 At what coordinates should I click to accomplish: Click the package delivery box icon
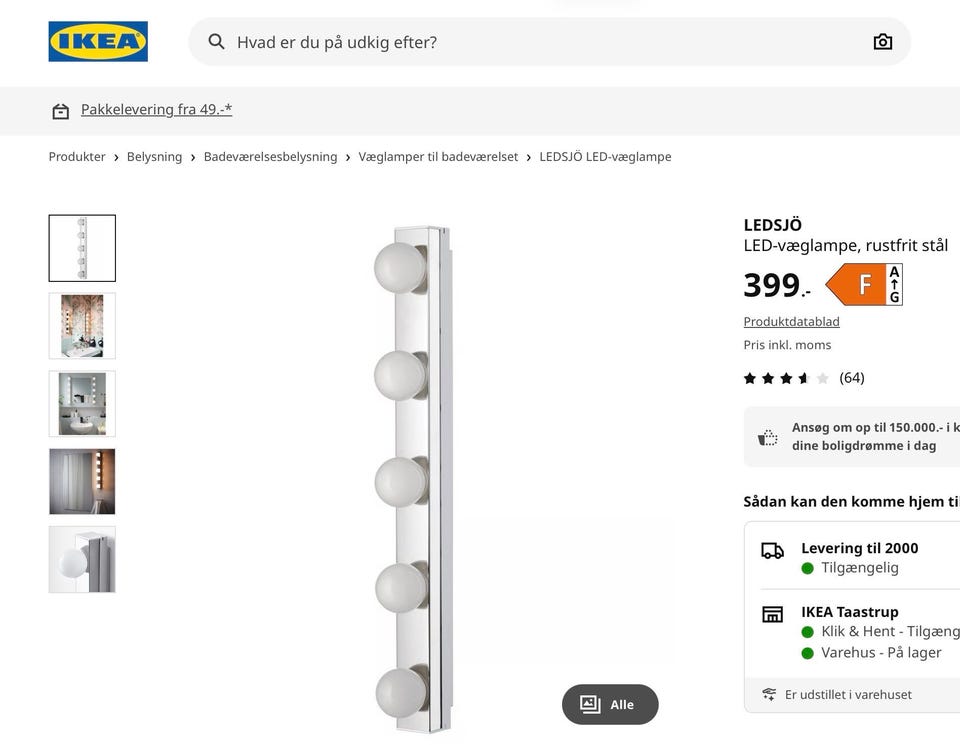61,111
